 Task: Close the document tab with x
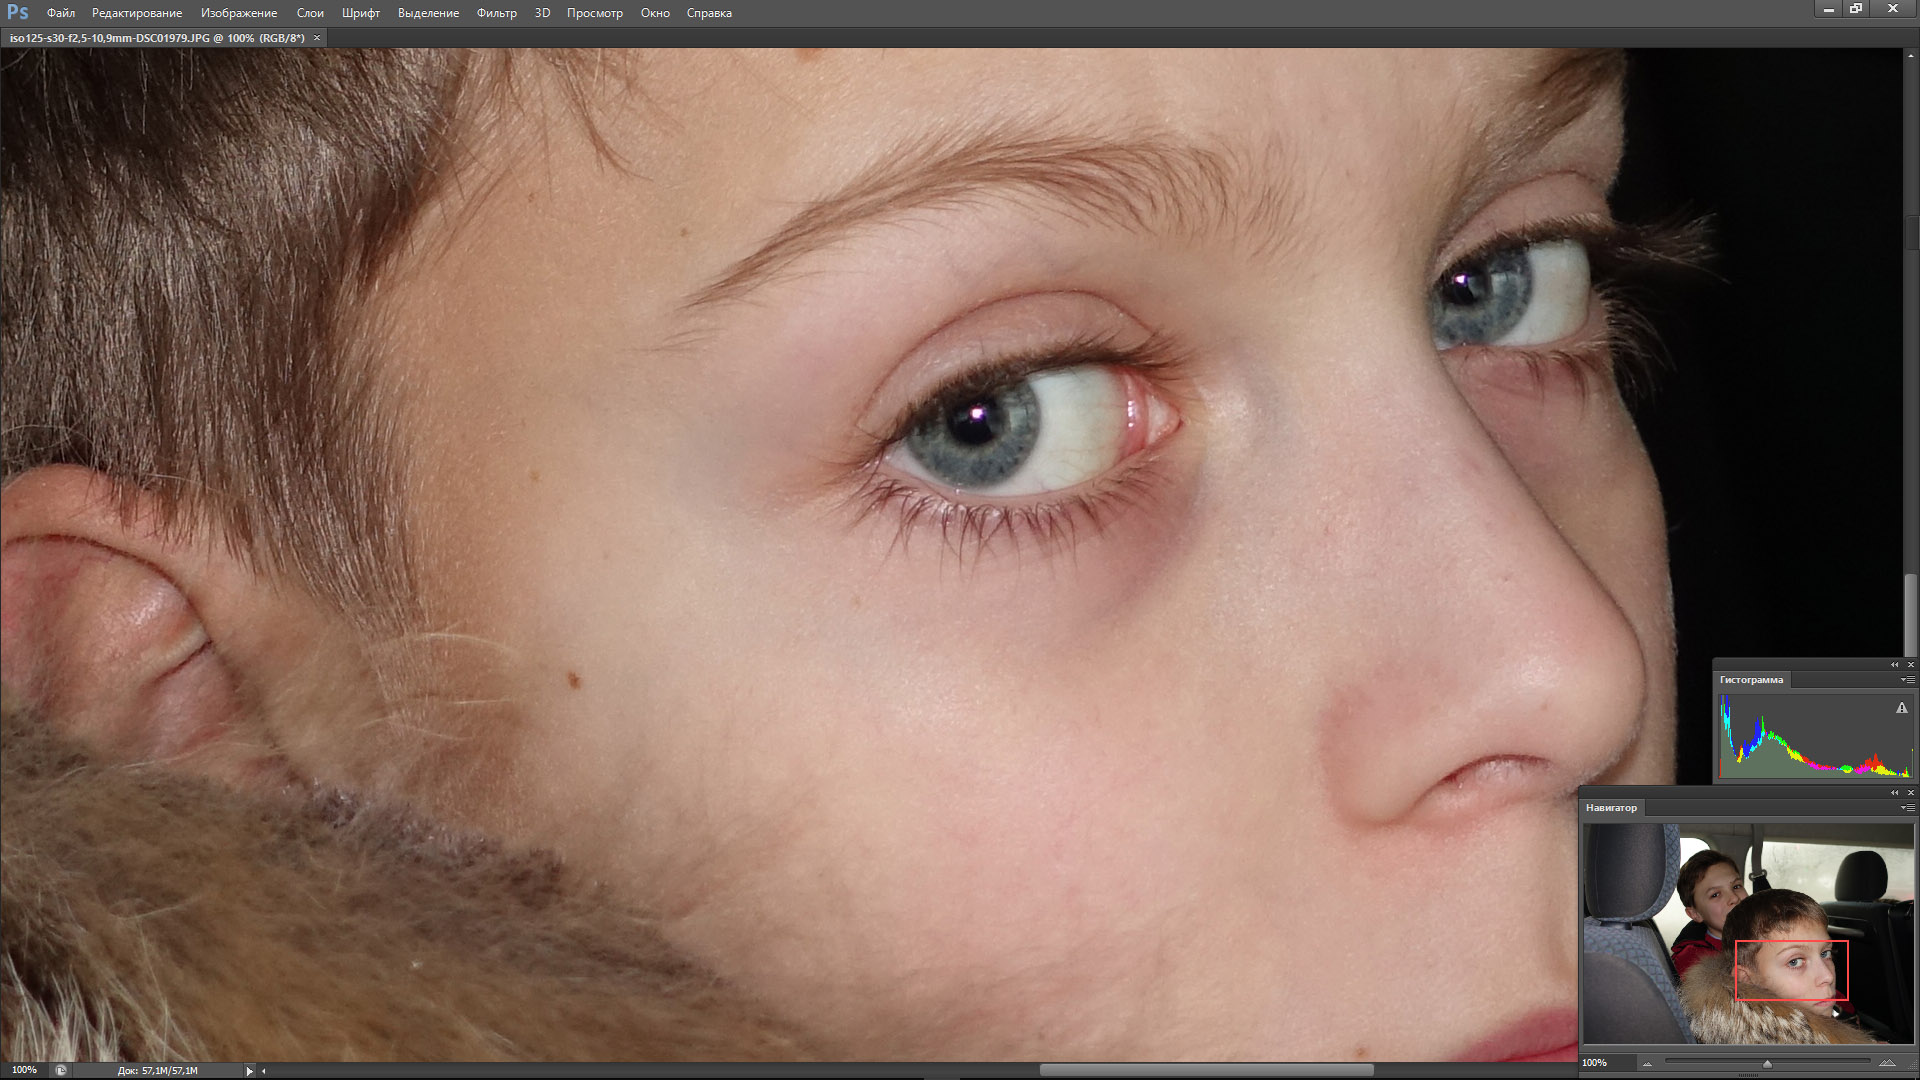tap(317, 38)
